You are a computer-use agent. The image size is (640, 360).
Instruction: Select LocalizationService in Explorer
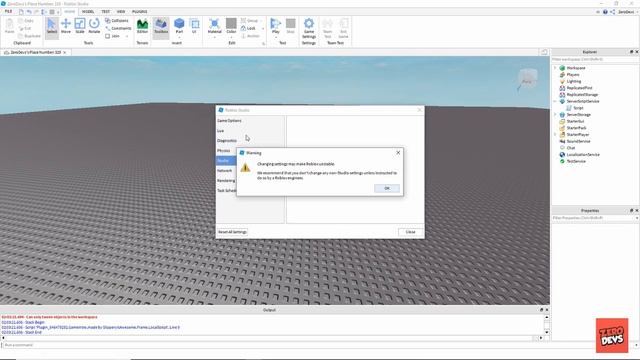tap(583, 155)
